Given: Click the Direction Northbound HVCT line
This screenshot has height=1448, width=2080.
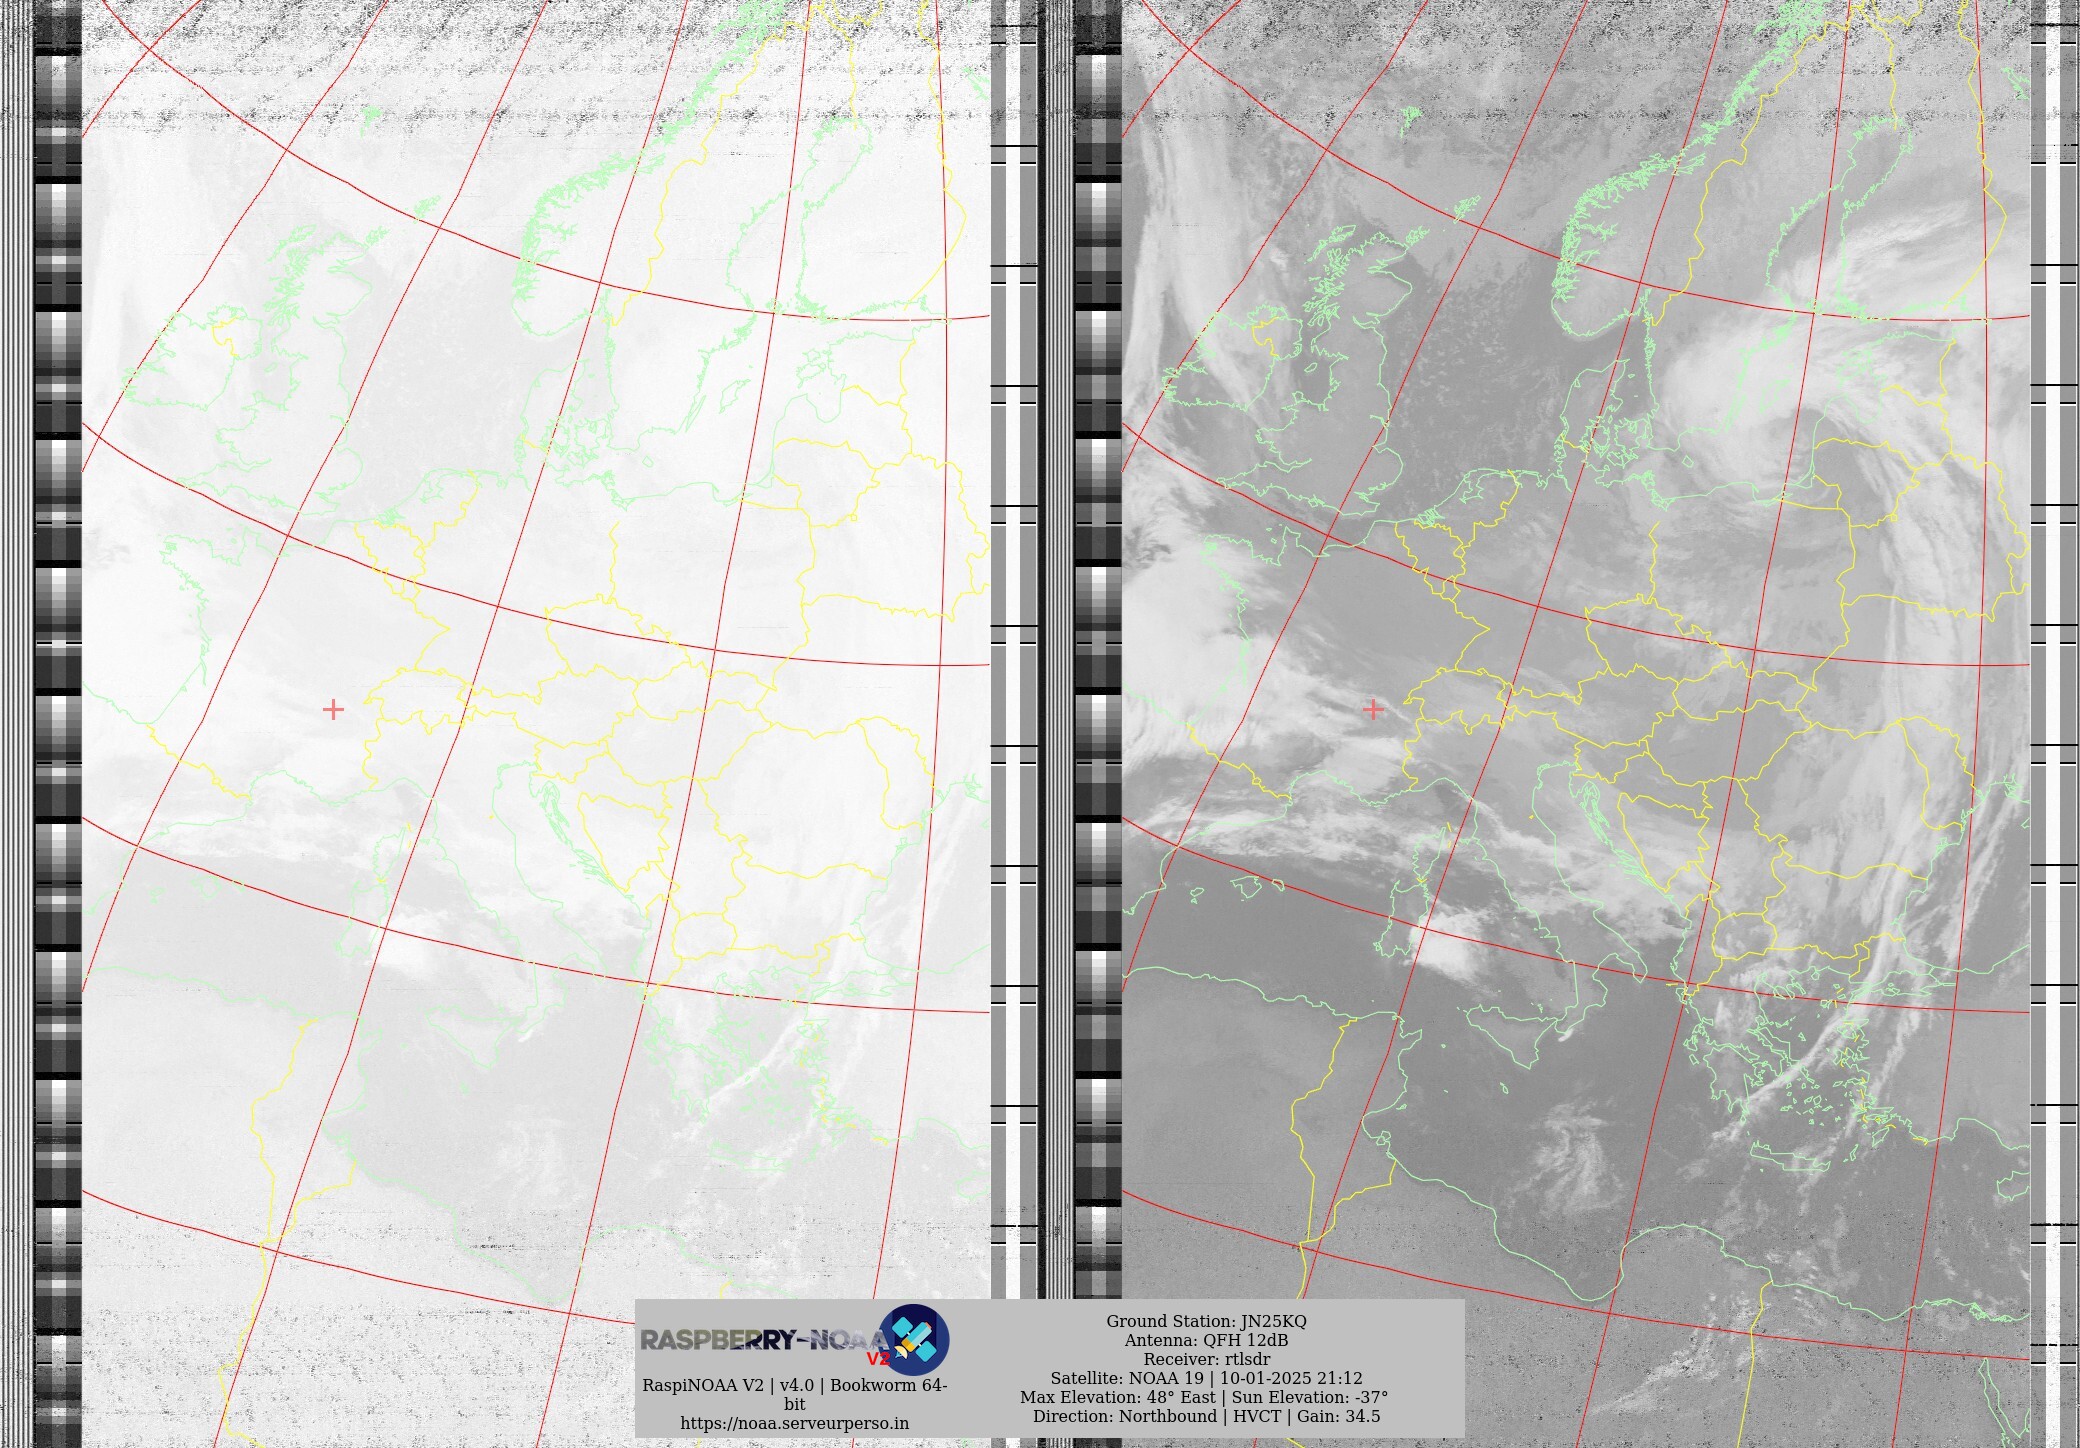Looking at the screenshot, I should tap(1205, 1416).
